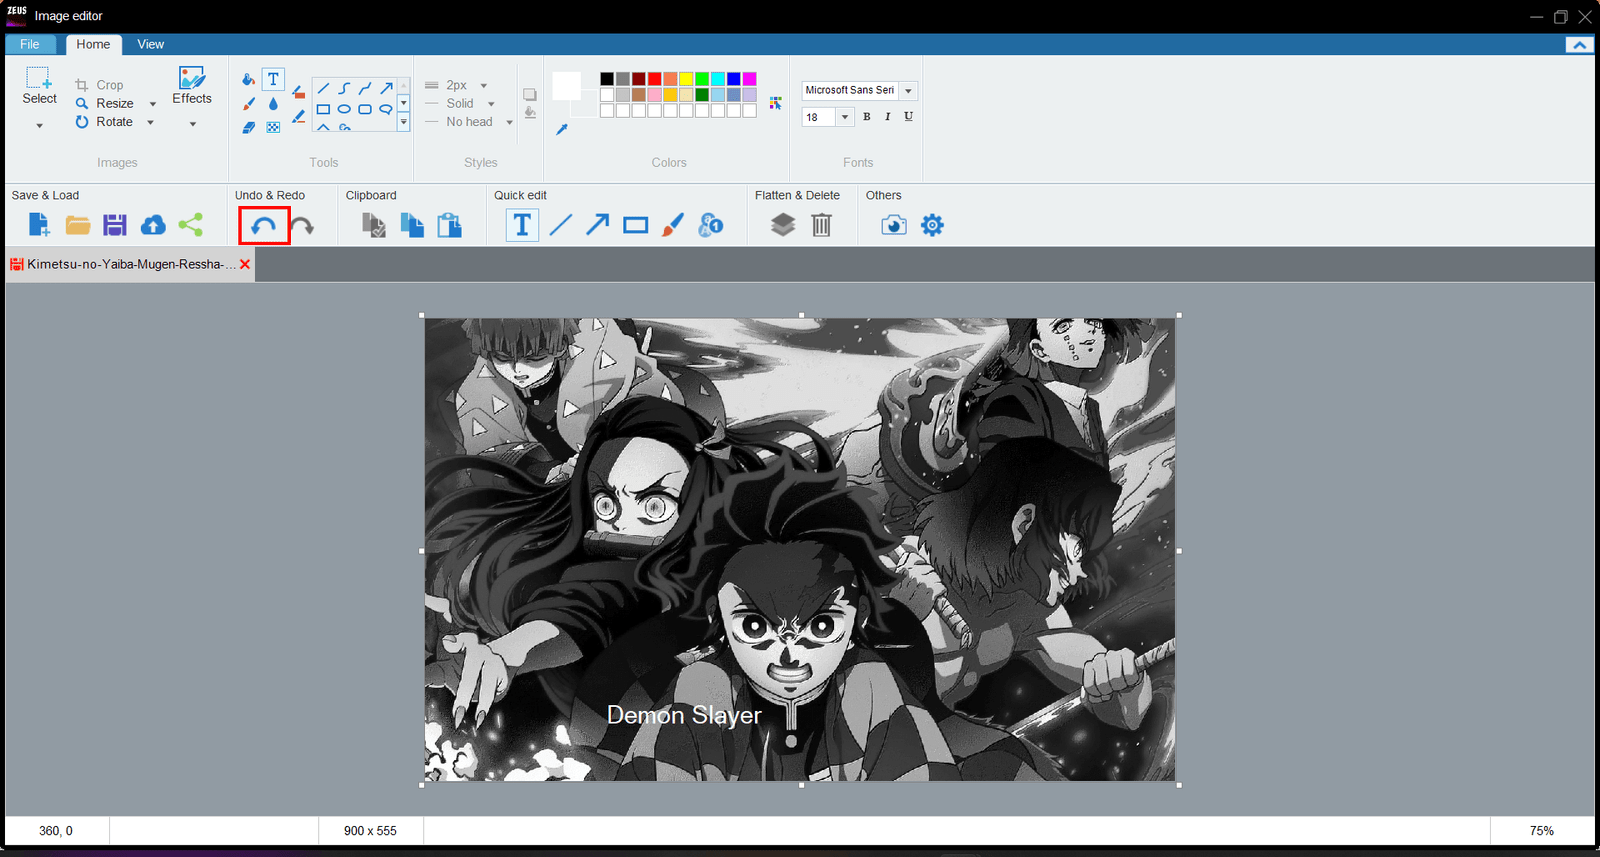Click the Rotate button
Viewport: 1600px width, 857px height.
click(104, 122)
